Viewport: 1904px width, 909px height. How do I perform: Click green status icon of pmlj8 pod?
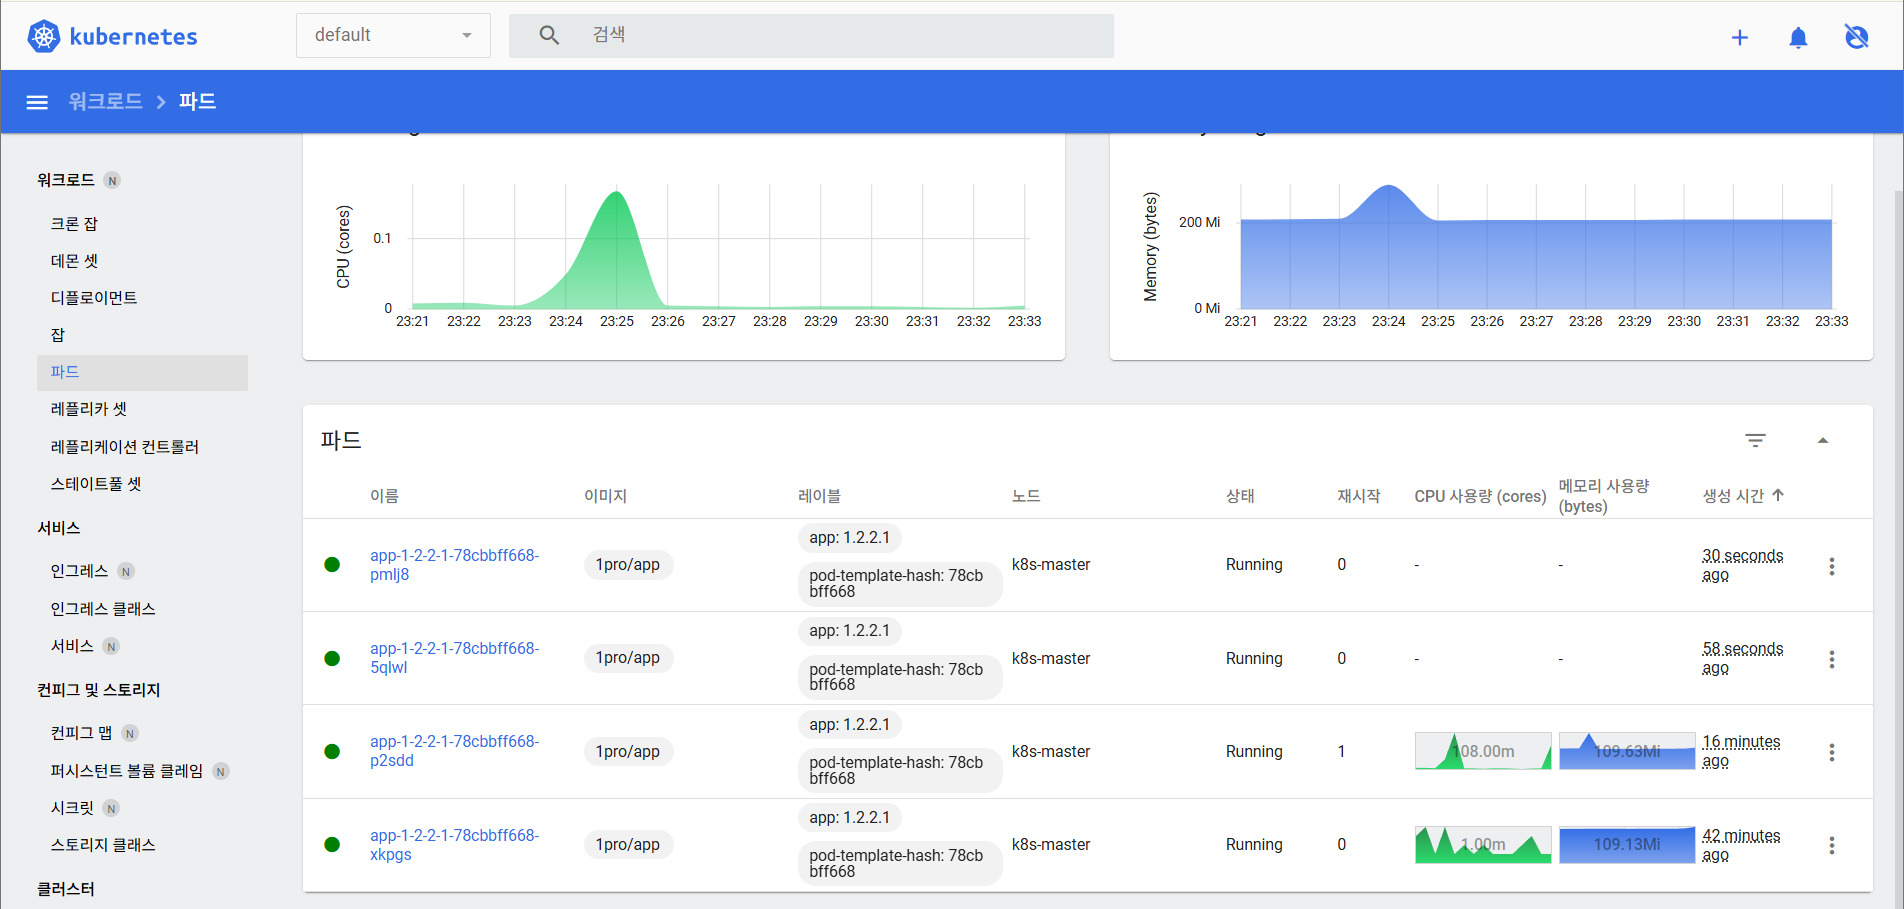pos(332,565)
